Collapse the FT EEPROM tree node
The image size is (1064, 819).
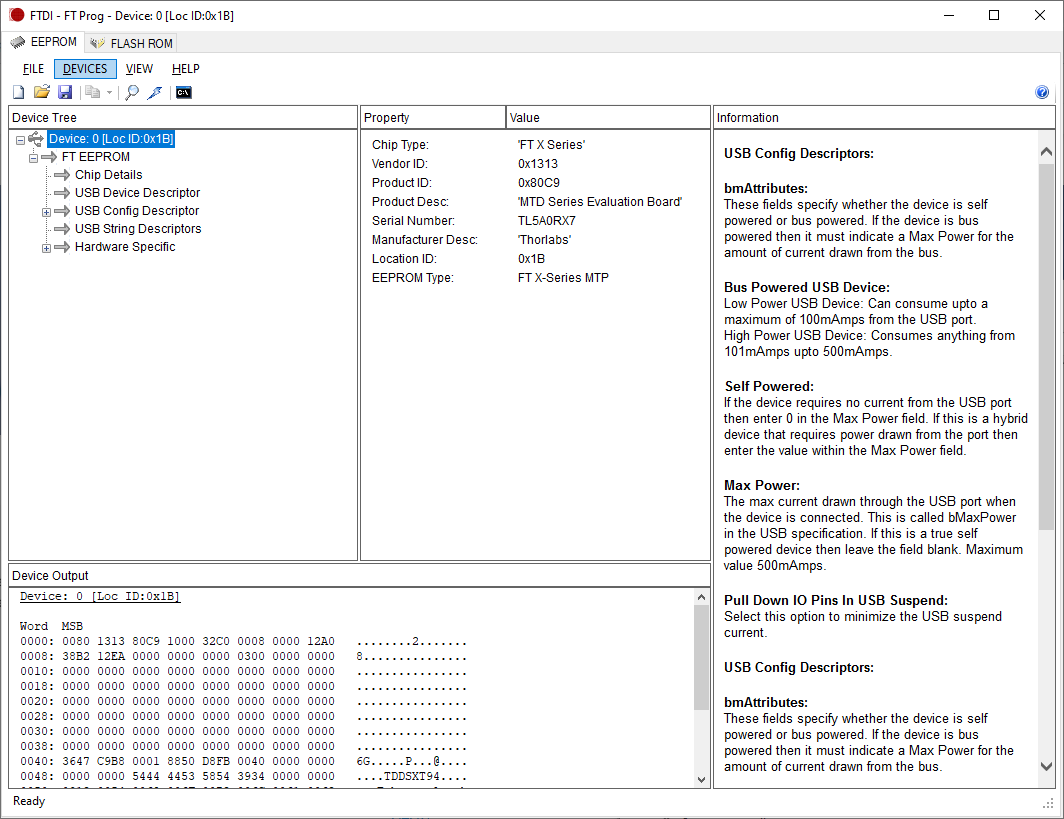click(x=33, y=158)
